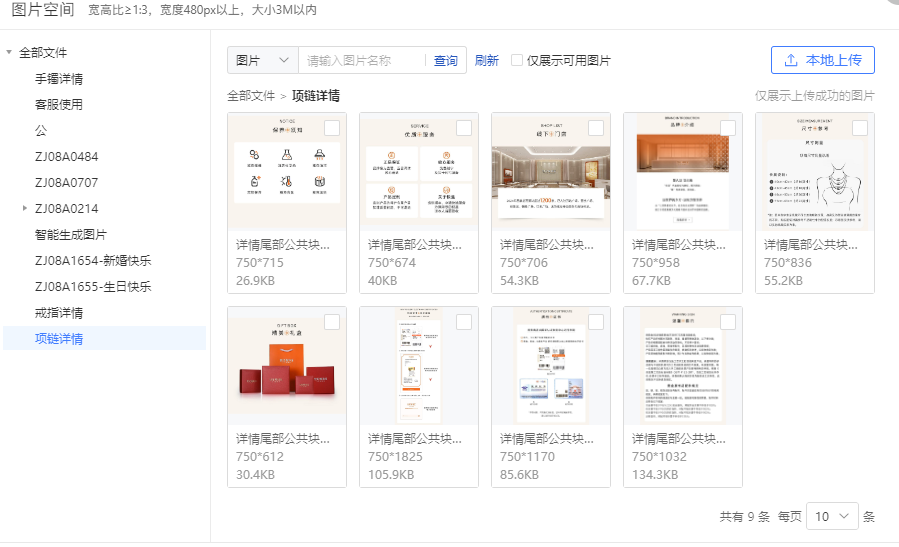Click the image name search field
The image size is (899, 547).
(362, 60)
